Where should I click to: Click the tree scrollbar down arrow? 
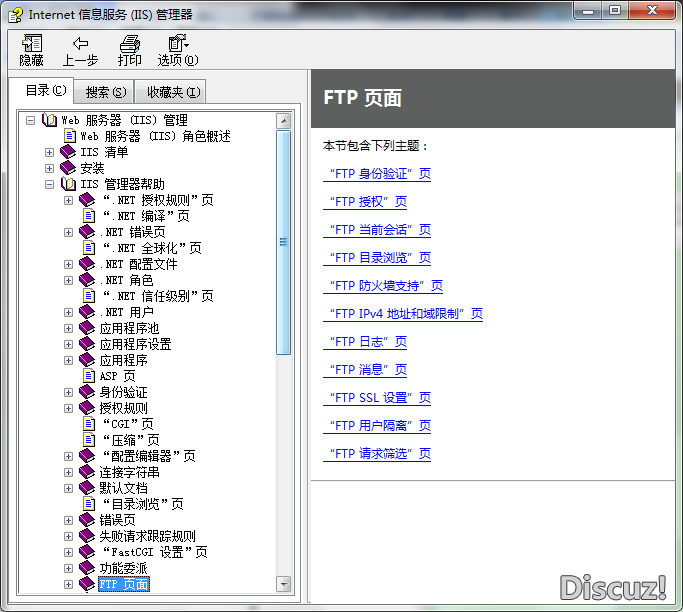pyautogui.click(x=284, y=584)
